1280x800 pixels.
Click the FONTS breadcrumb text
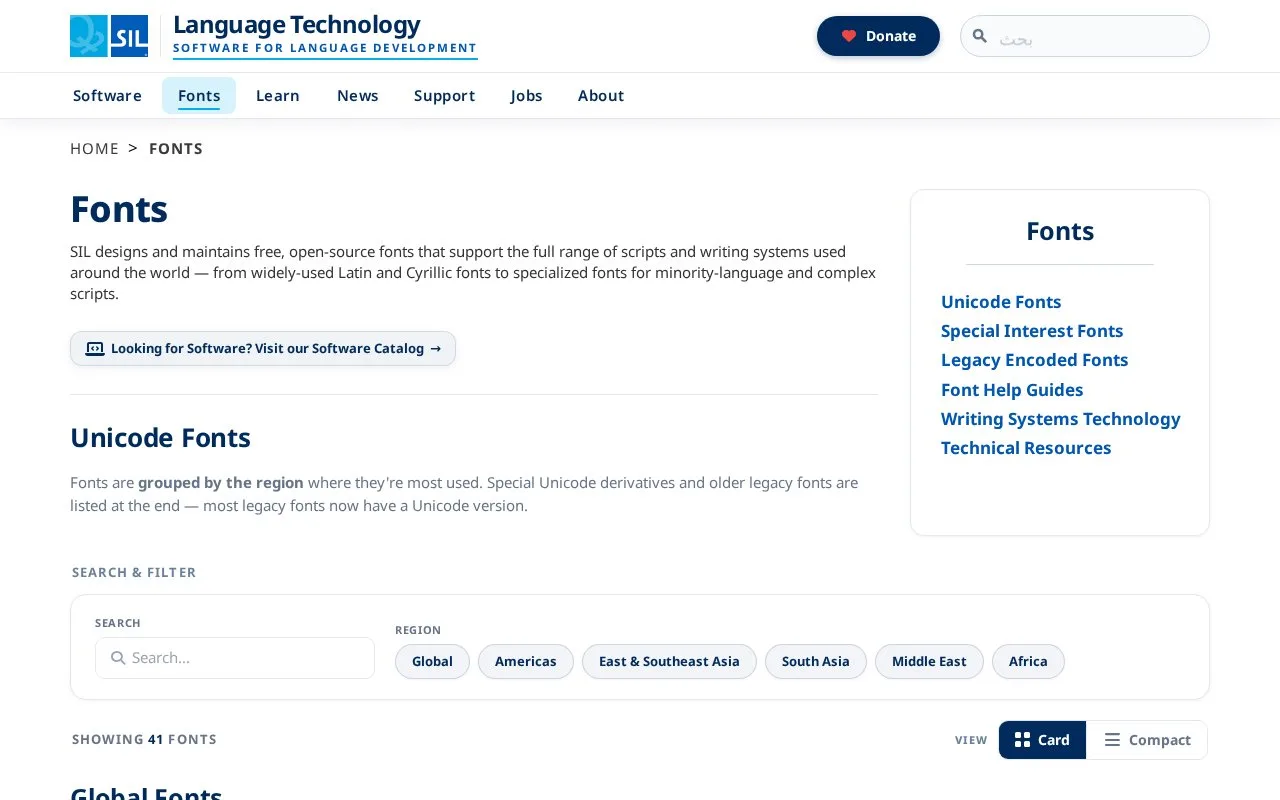point(176,149)
